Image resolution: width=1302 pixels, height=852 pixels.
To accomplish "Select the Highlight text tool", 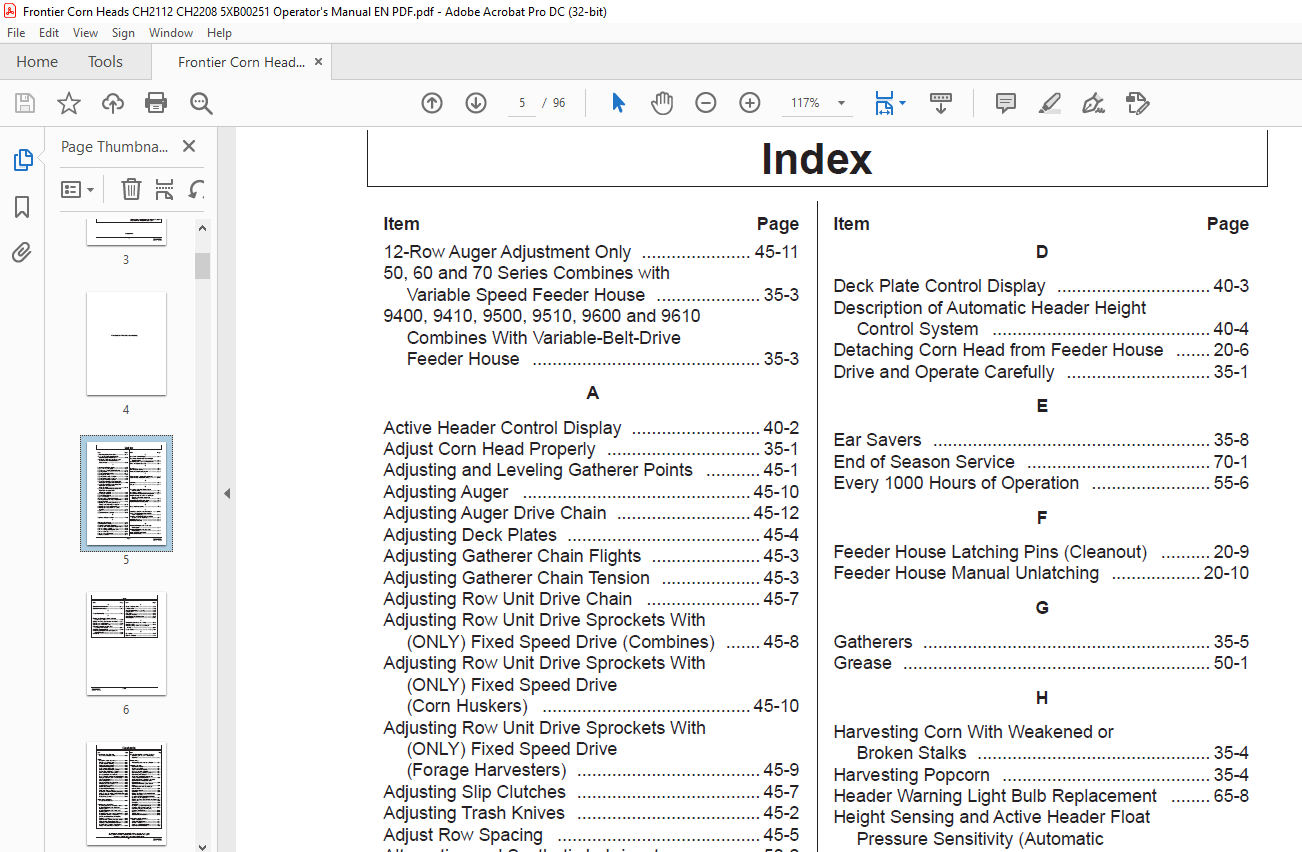I will click(1049, 103).
